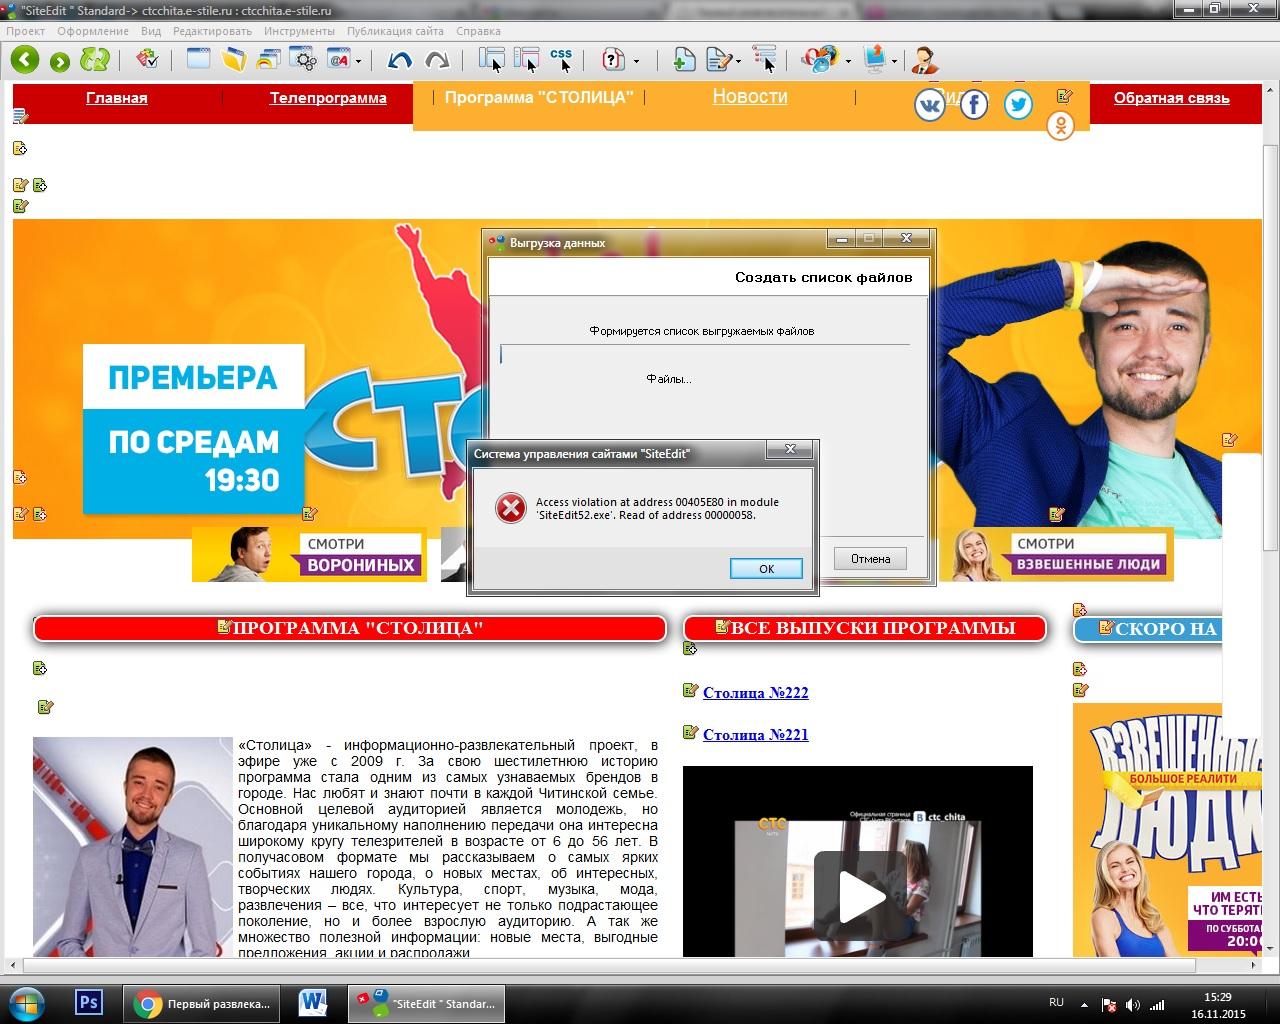Open the Столица №221 link
Viewport: 1280px width, 1024px height.
[756, 734]
